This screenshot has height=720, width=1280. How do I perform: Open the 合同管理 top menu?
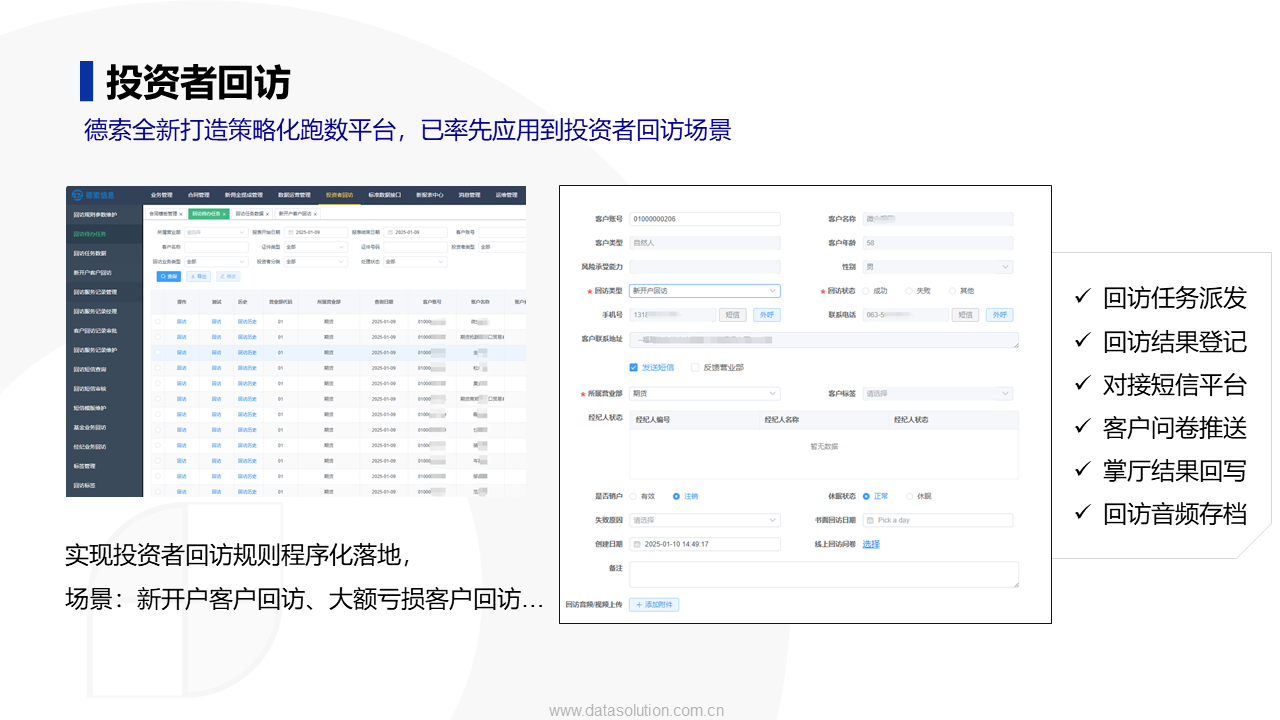point(199,195)
